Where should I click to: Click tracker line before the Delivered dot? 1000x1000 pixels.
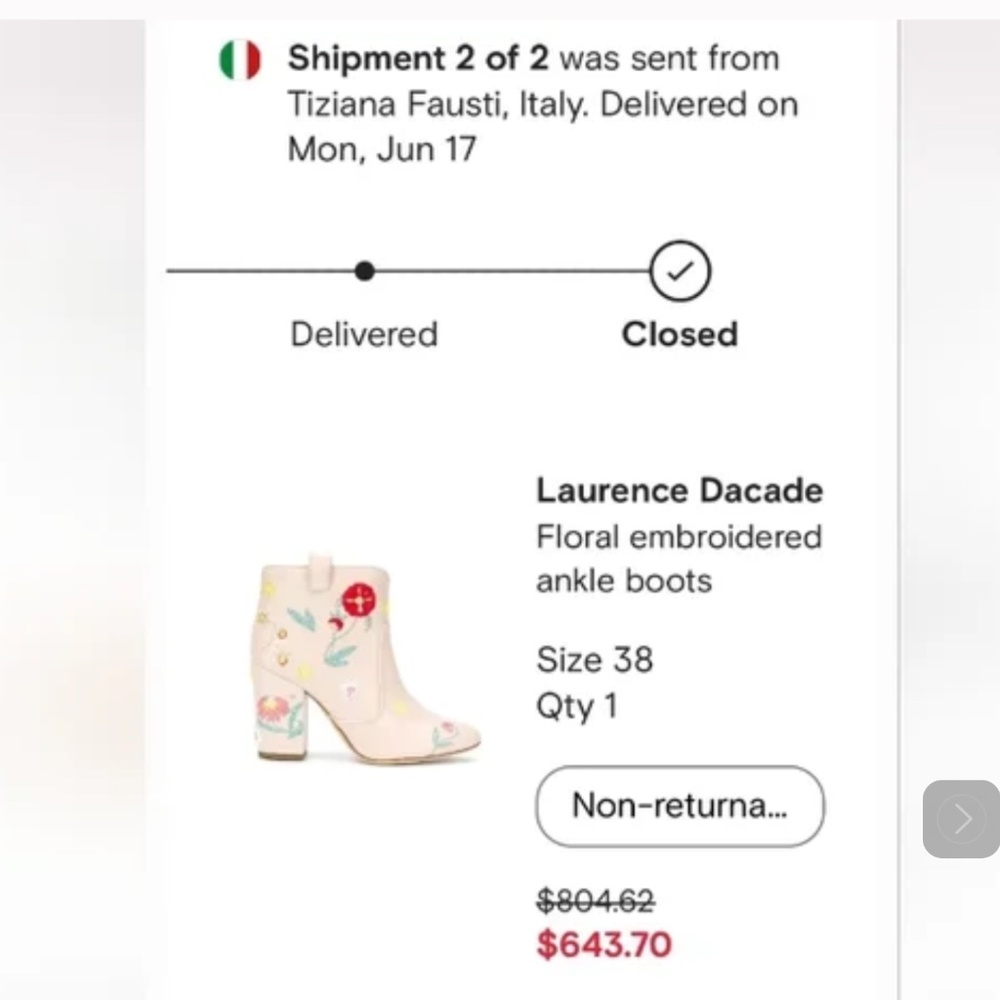click(260, 271)
